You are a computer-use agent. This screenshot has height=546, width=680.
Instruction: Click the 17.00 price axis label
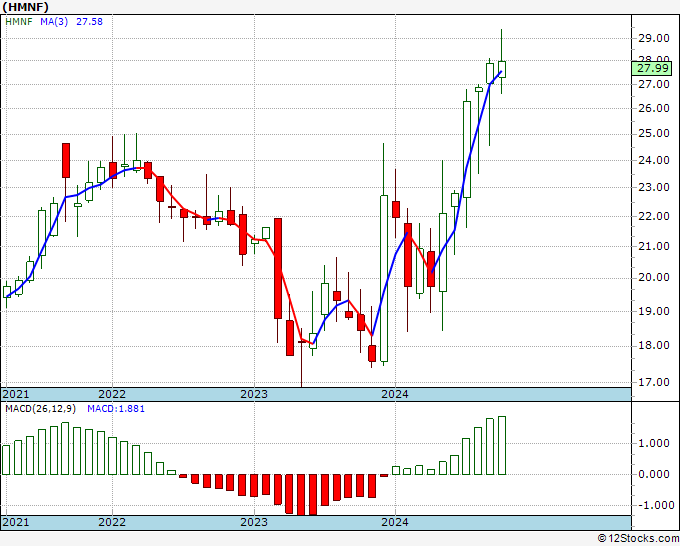coord(654,382)
